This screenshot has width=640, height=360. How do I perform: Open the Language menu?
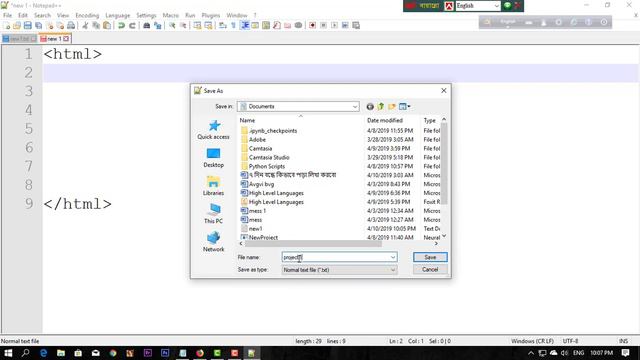click(x=118, y=15)
